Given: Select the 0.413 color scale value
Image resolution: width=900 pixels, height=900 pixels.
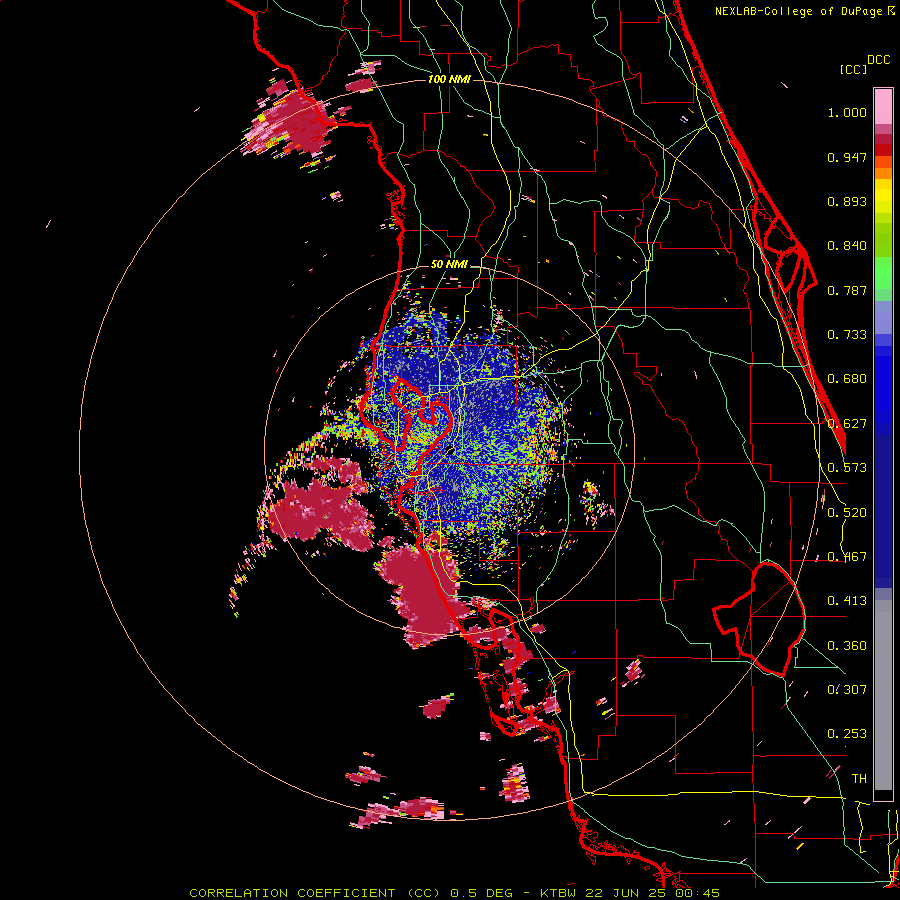Looking at the screenshot, I should (847, 601).
